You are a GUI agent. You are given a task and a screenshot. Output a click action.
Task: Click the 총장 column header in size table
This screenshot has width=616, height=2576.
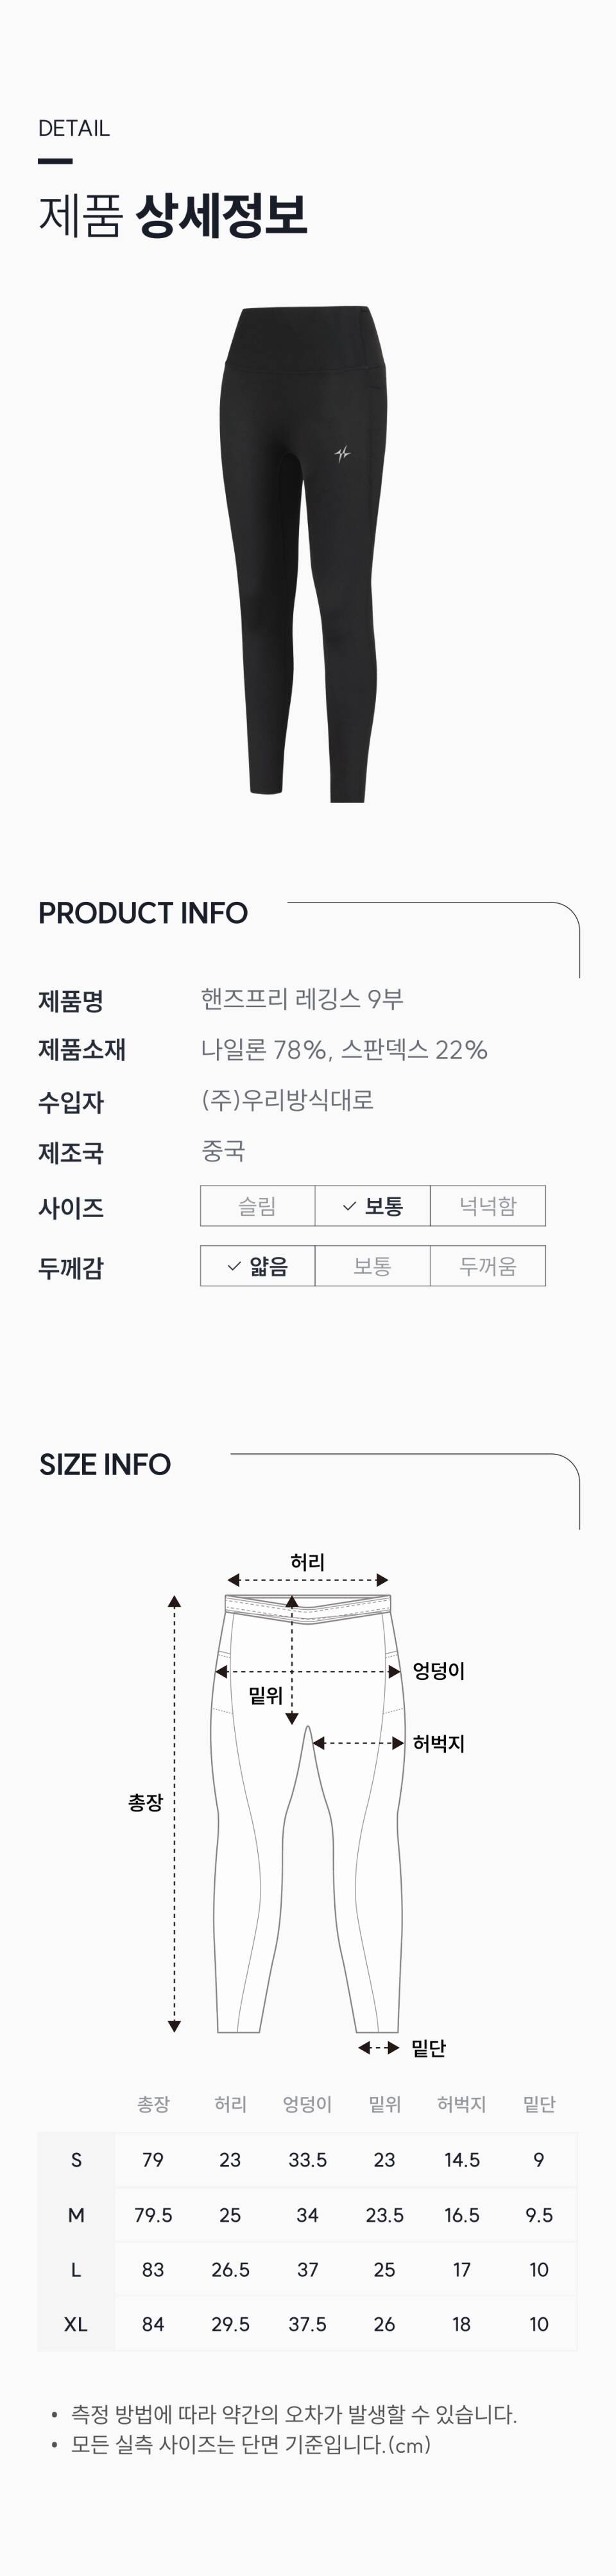pyautogui.click(x=153, y=2104)
